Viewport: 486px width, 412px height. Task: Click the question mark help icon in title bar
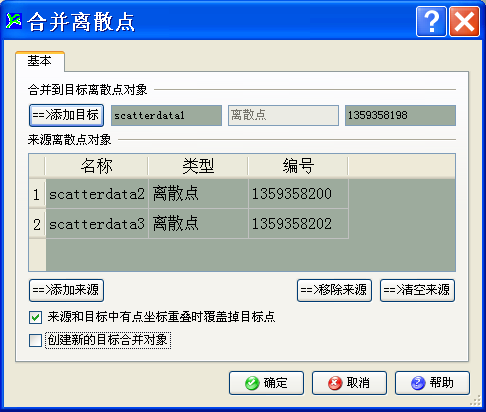point(431,22)
